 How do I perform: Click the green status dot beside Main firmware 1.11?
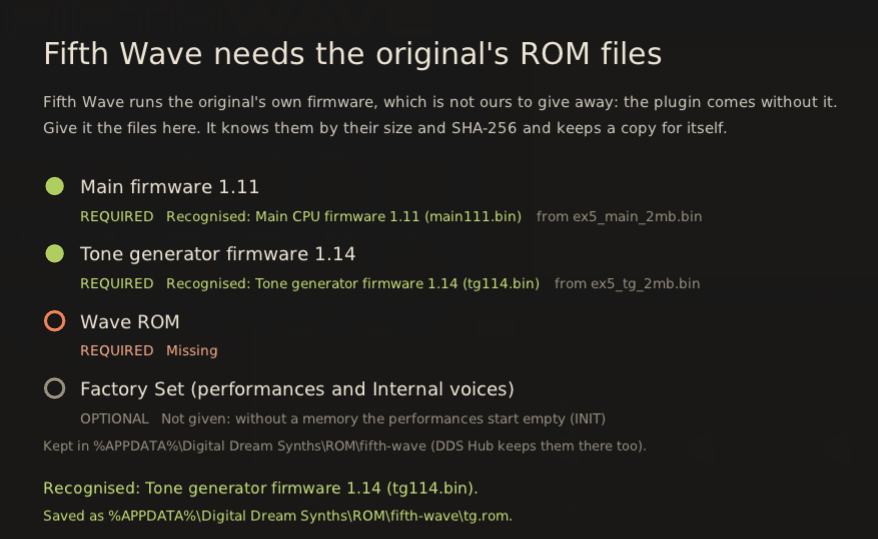[54, 186]
